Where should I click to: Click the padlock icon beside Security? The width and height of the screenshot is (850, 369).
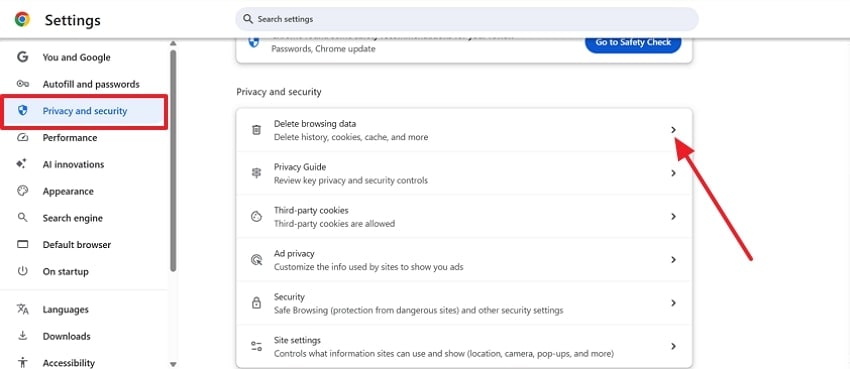[256, 303]
